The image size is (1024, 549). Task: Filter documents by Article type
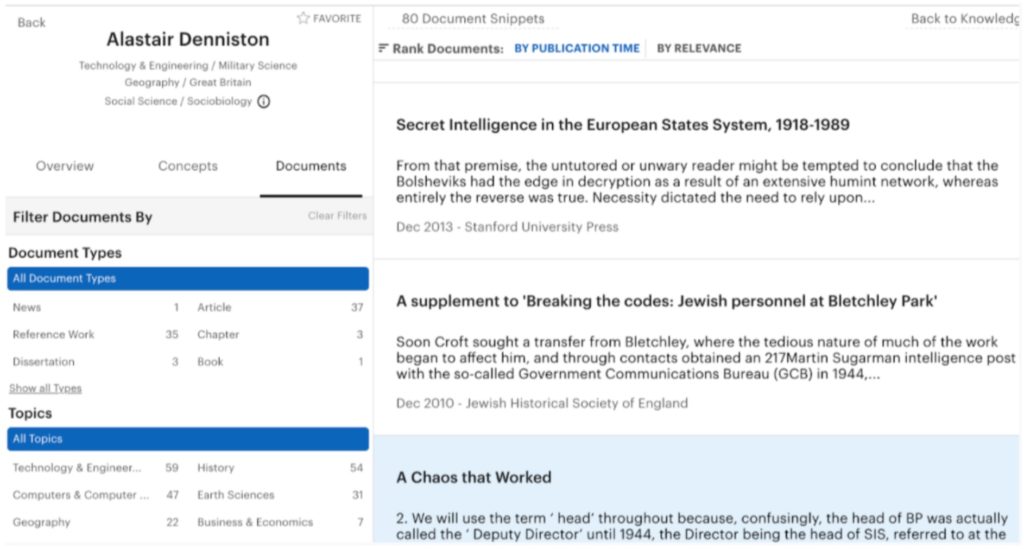[x=214, y=307]
